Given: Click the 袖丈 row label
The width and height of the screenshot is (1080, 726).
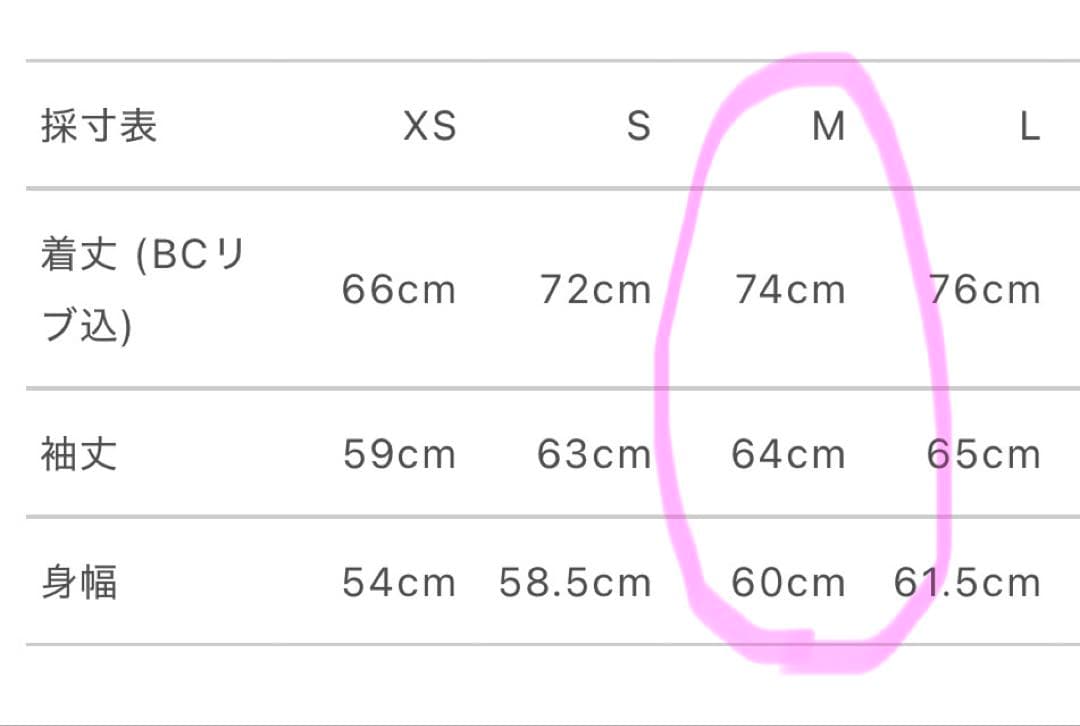Looking at the screenshot, I should click(x=79, y=454).
